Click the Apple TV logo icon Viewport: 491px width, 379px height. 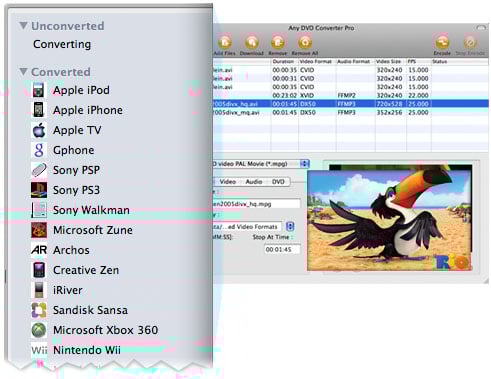tap(39, 130)
